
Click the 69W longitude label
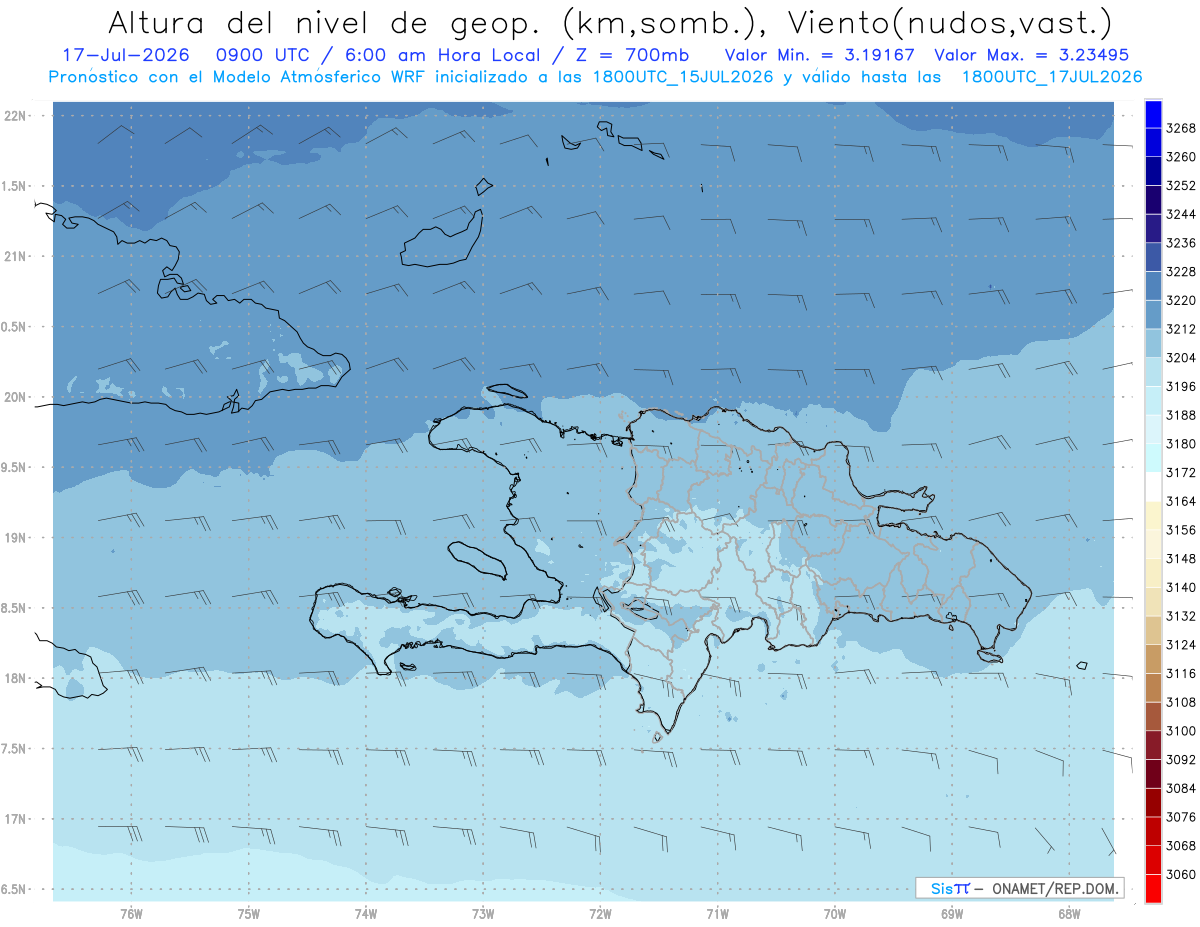pyautogui.click(x=952, y=913)
